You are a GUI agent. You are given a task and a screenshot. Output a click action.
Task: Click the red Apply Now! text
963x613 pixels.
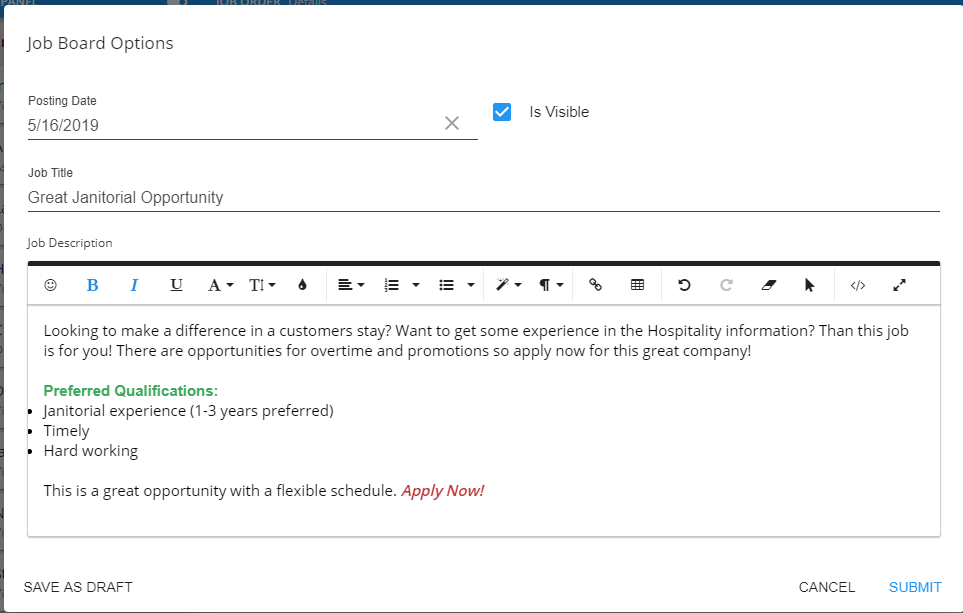tap(443, 491)
